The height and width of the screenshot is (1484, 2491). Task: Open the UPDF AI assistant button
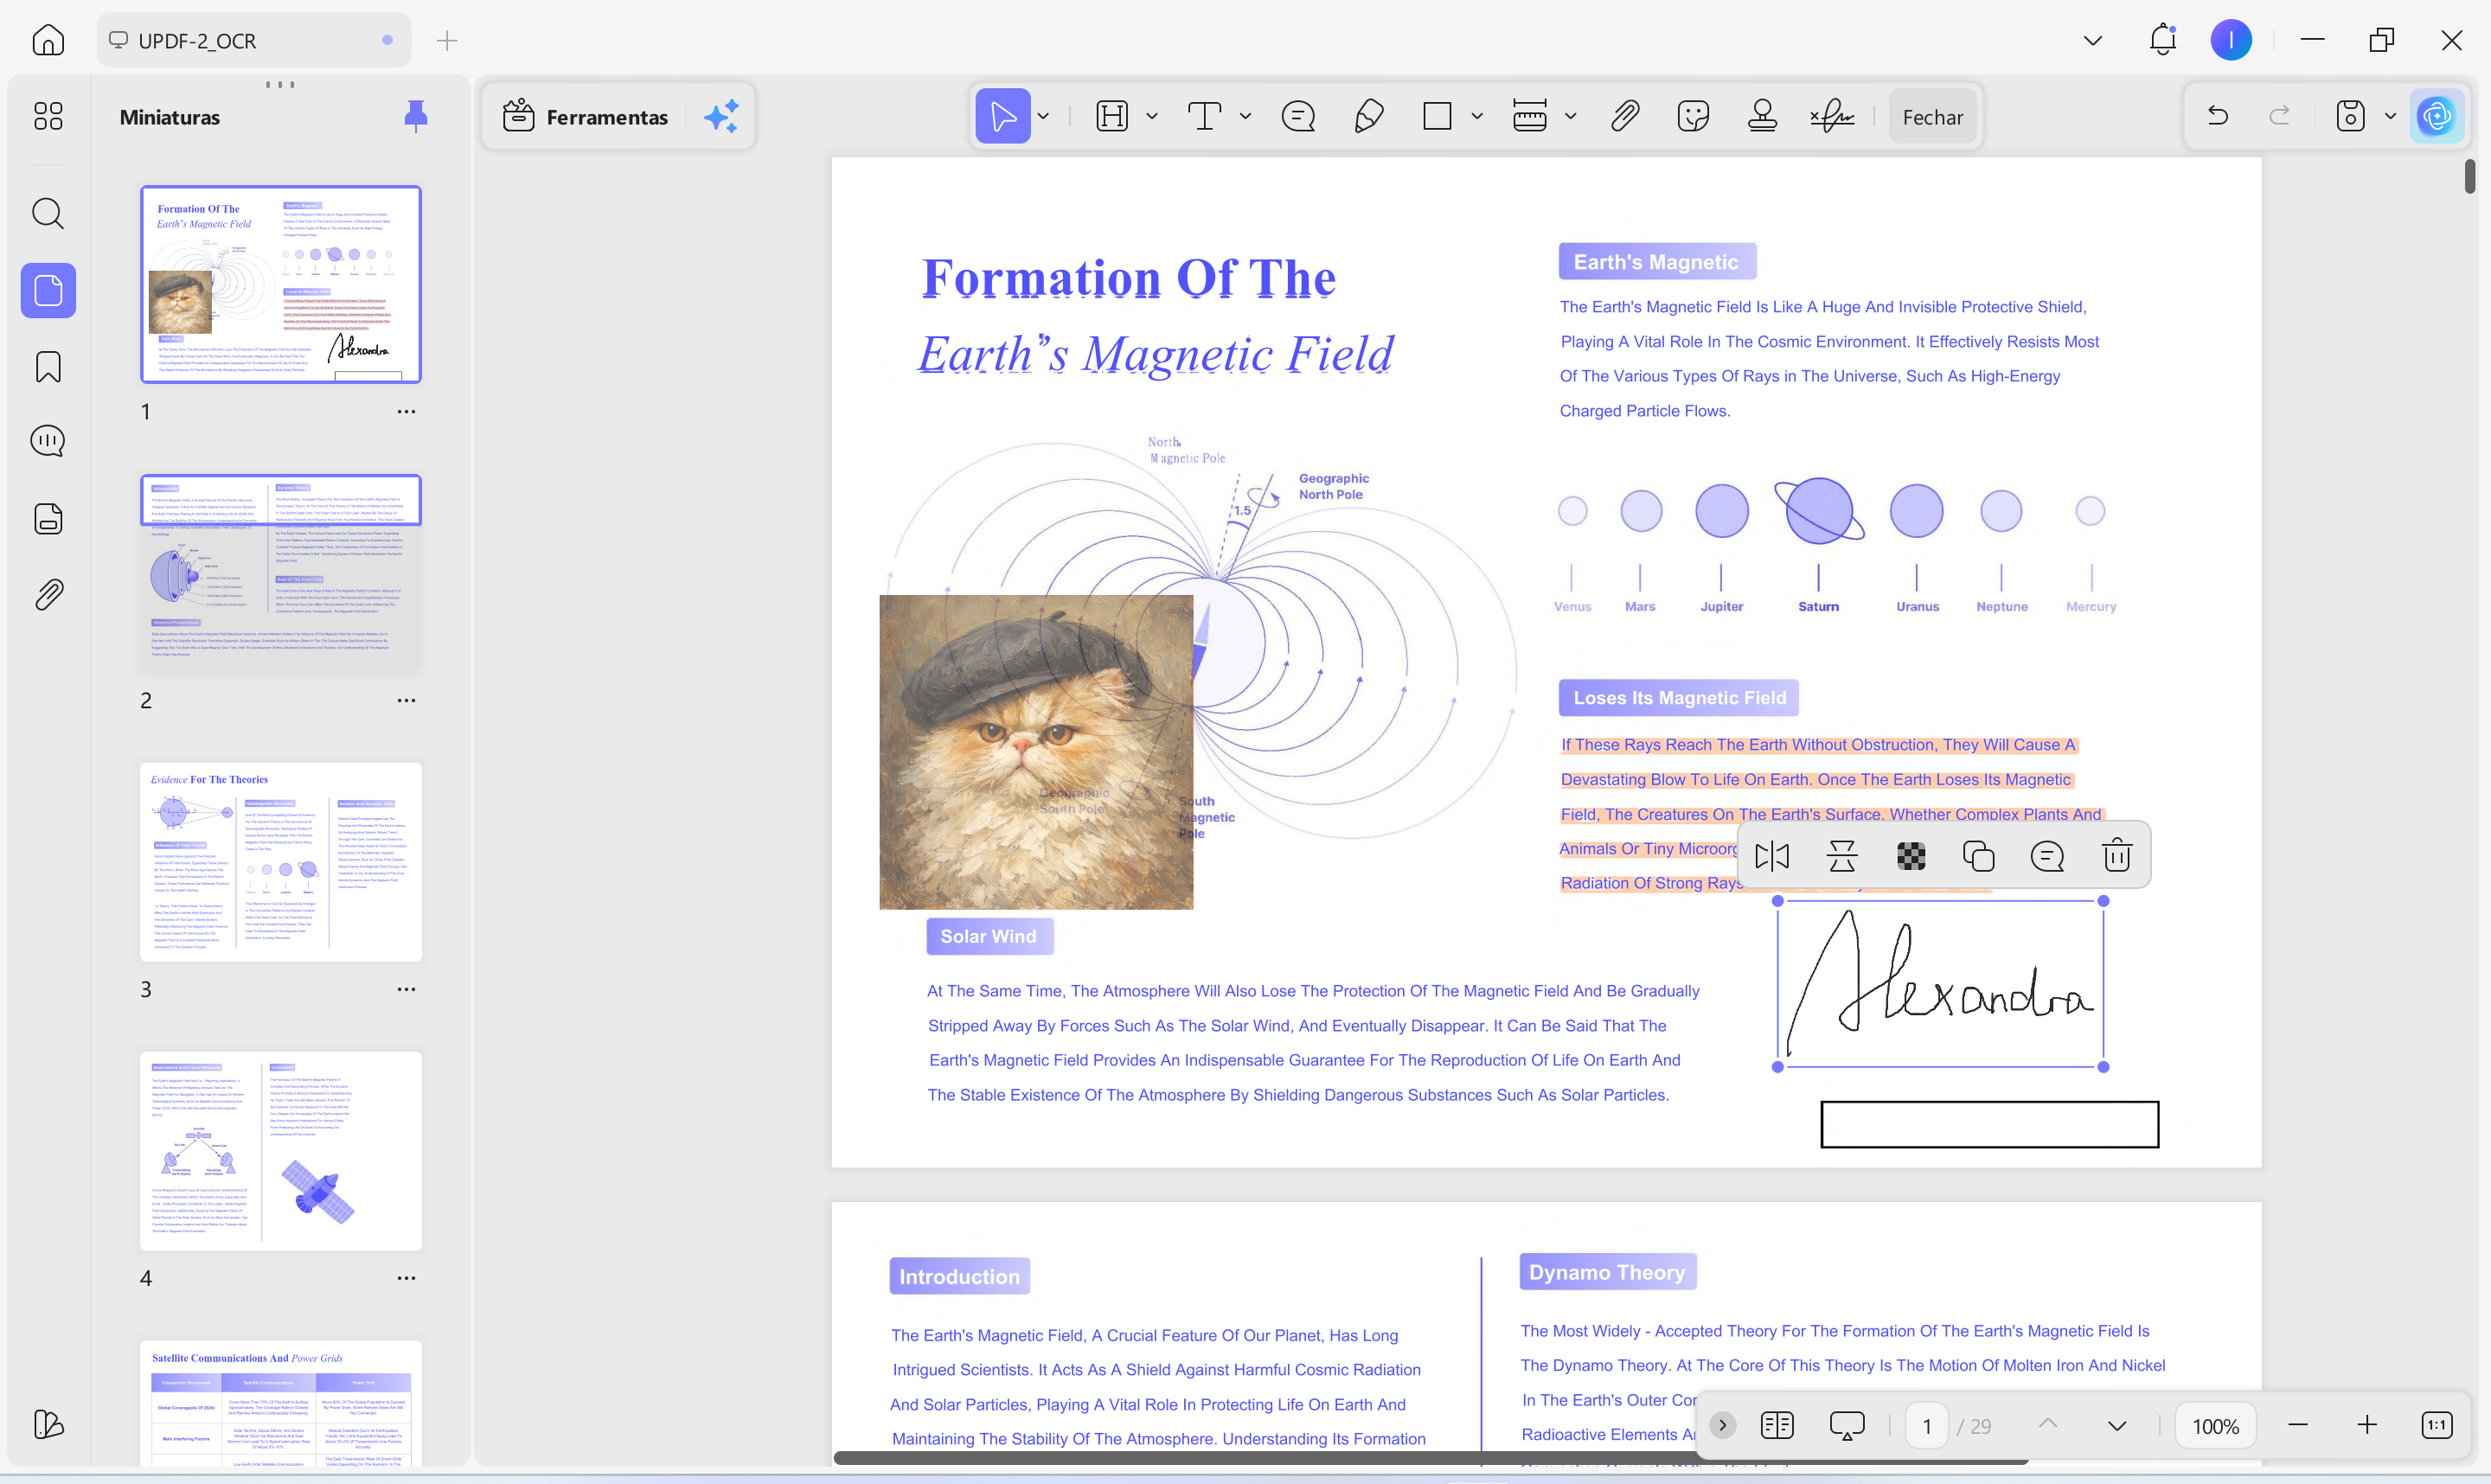2437,116
